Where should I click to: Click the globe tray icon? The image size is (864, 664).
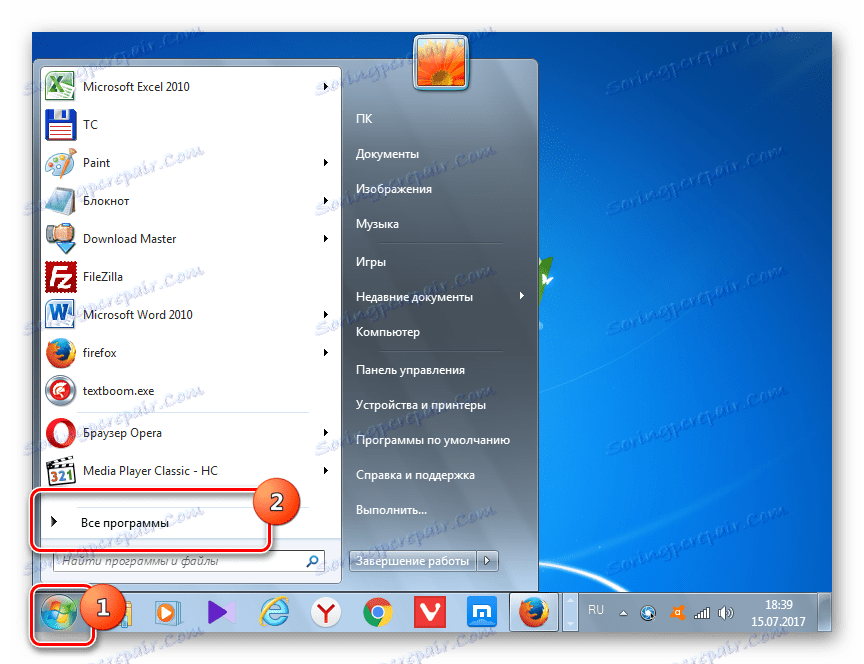648,613
